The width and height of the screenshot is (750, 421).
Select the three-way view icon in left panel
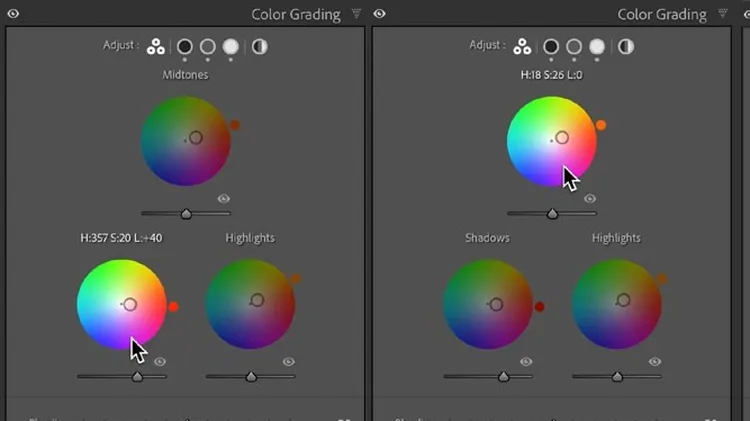156,47
